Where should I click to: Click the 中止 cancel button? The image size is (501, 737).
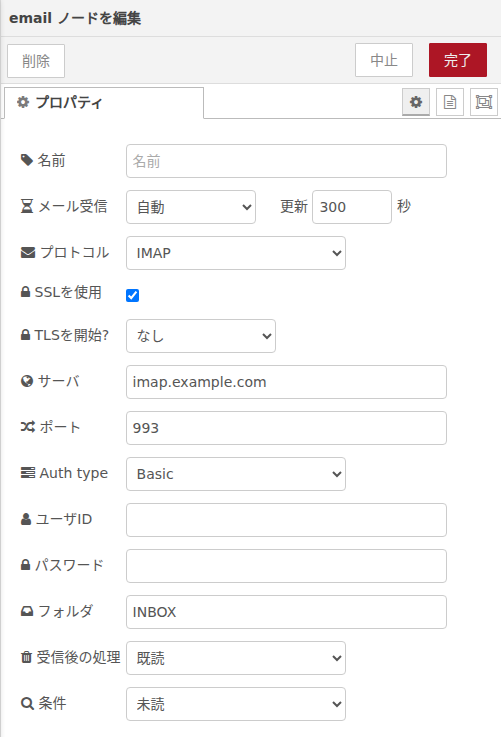[384, 60]
